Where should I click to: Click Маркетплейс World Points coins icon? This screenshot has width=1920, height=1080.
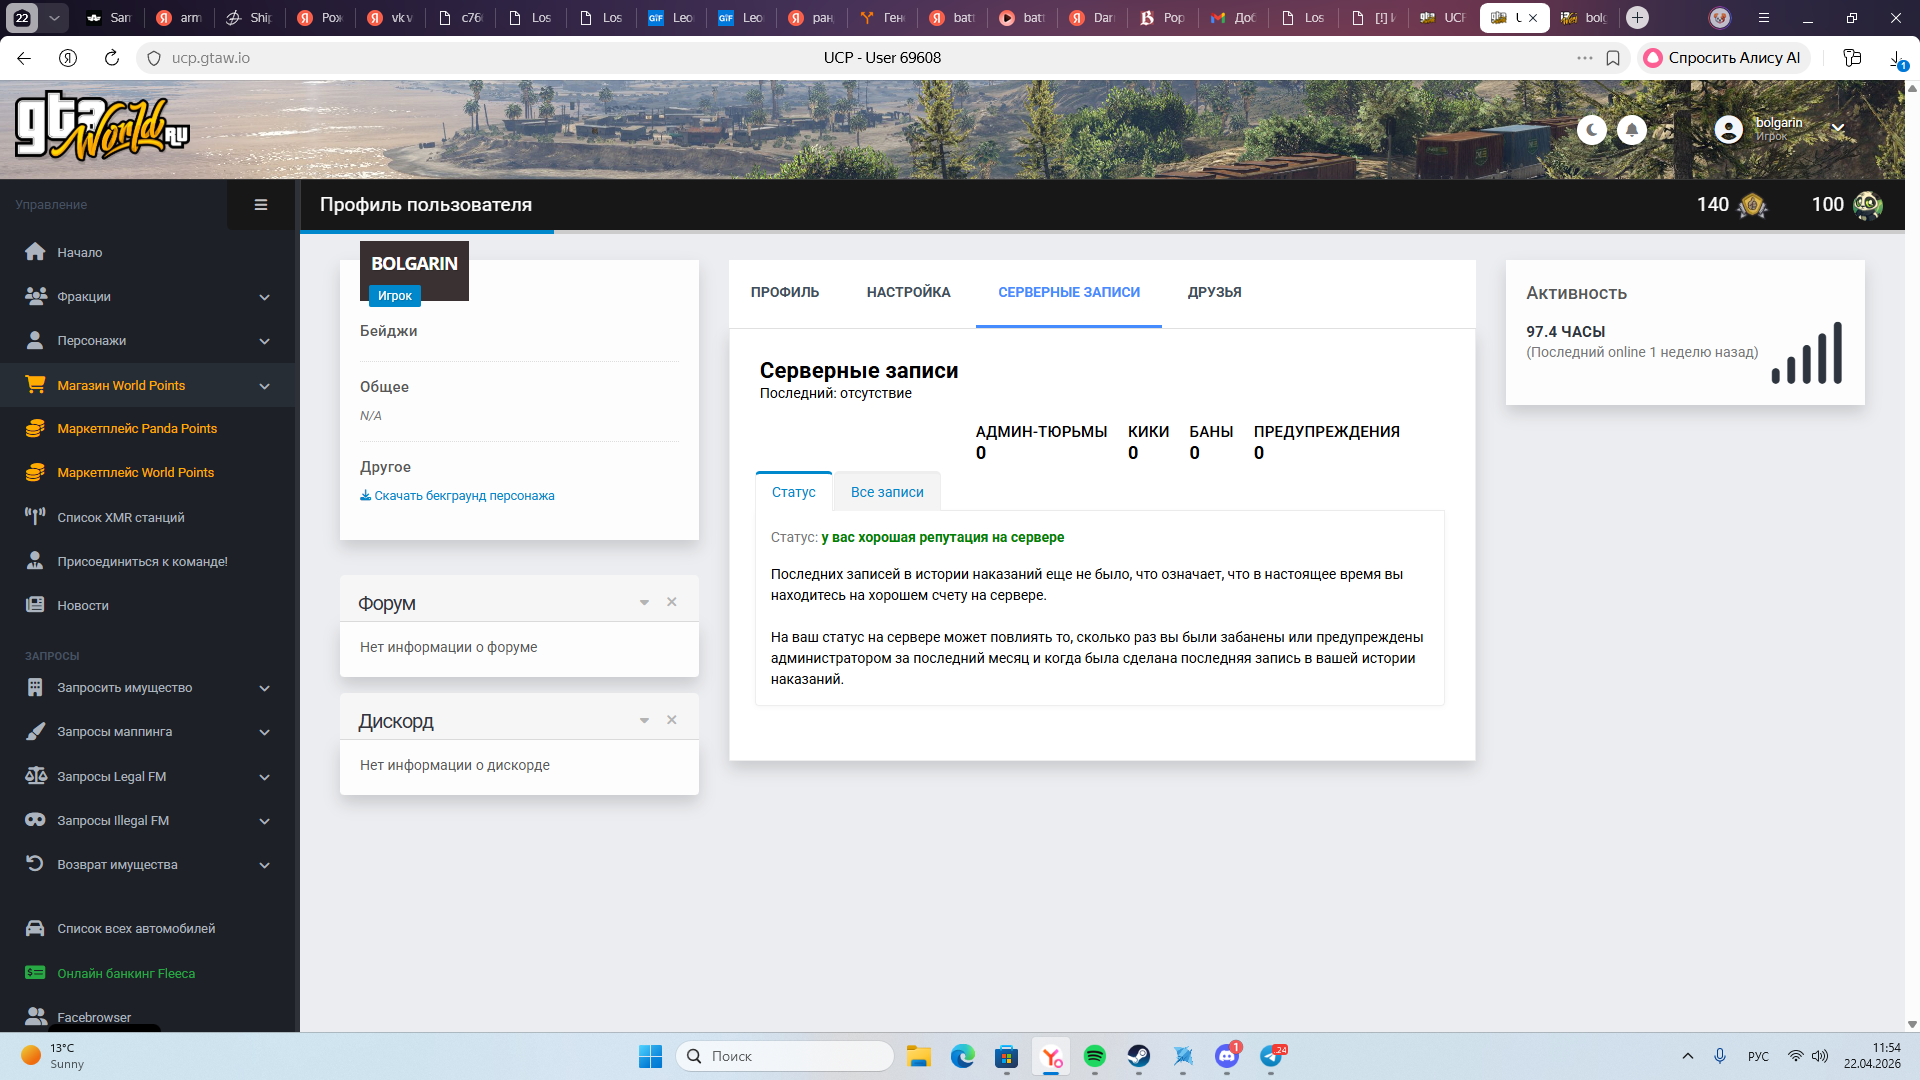[35, 472]
